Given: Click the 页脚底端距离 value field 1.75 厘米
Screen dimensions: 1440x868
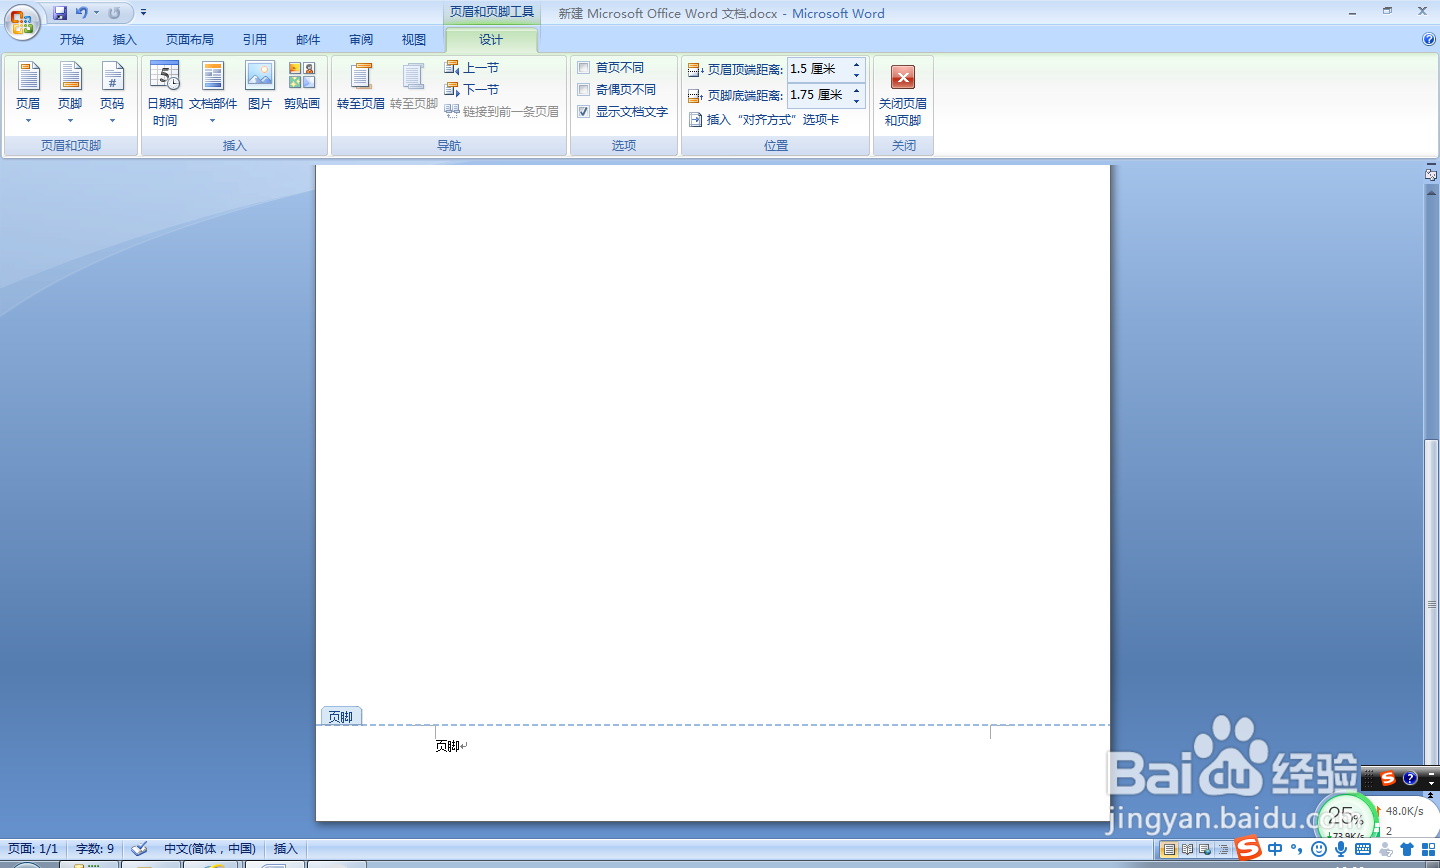Looking at the screenshot, I should [818, 95].
